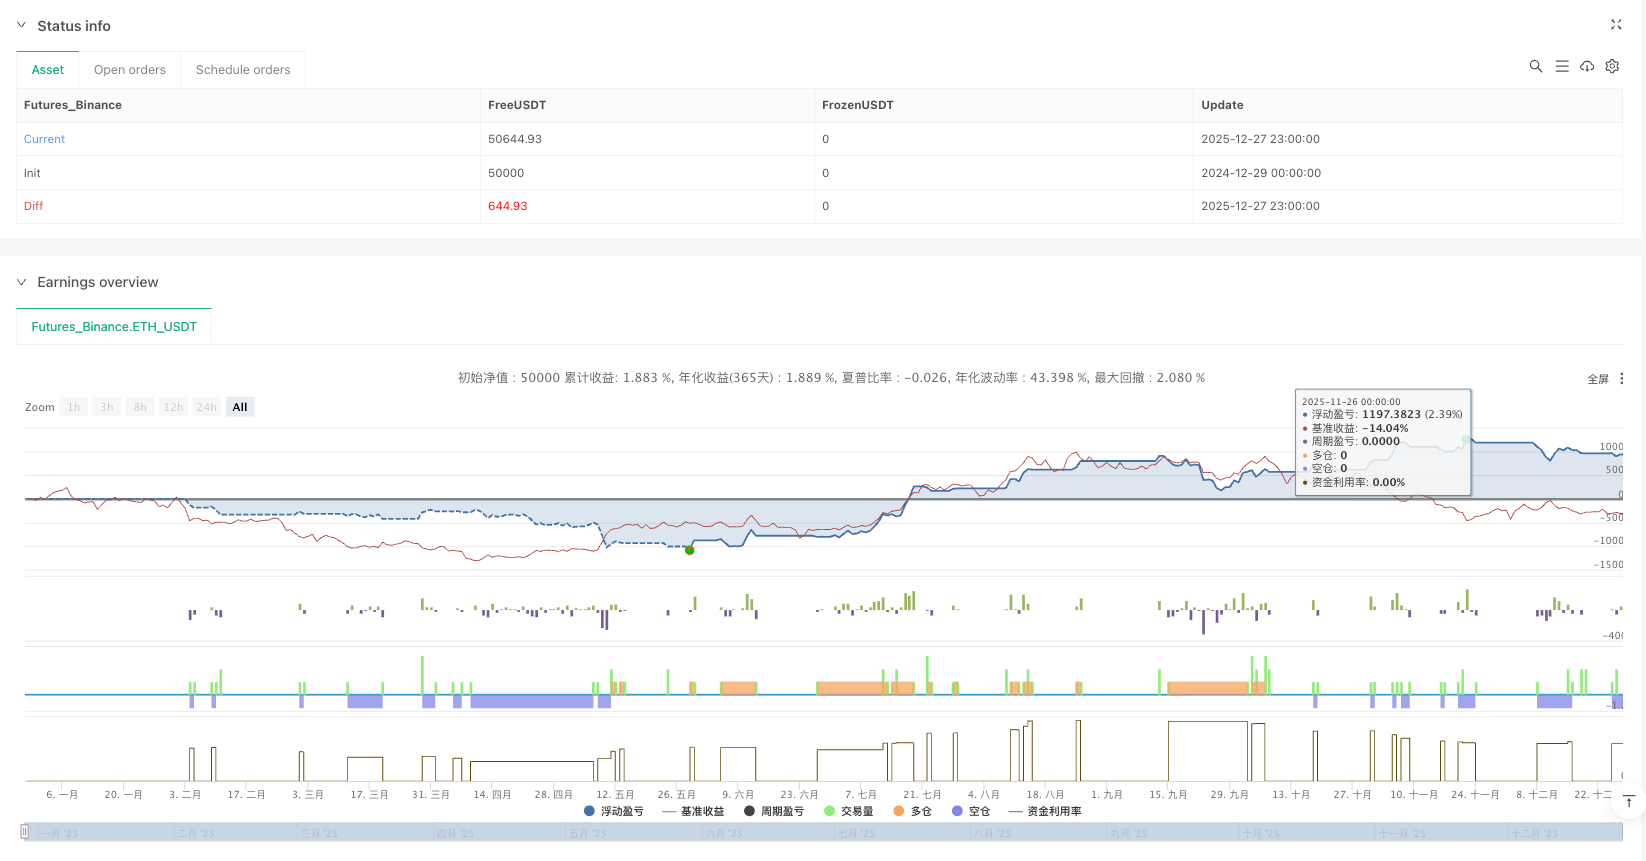Collapse the Earnings overview section
The width and height of the screenshot is (1646, 861).
tap(22, 282)
